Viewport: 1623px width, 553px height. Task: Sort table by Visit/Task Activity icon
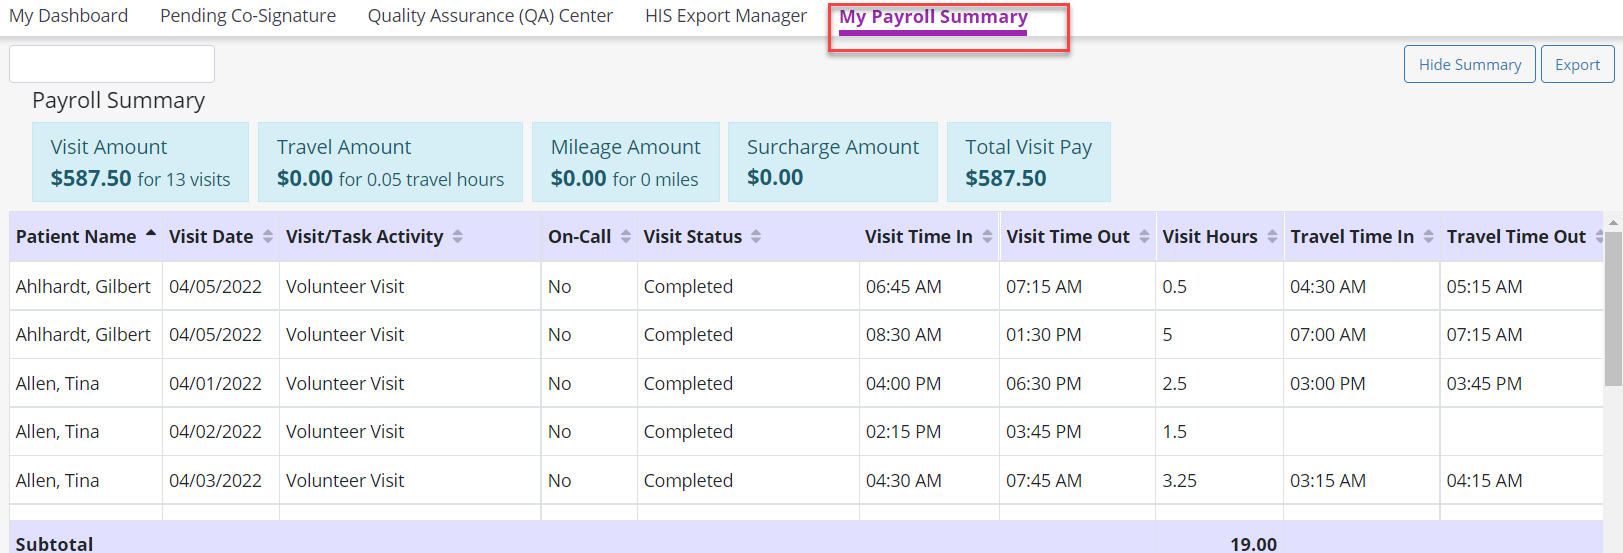(458, 237)
